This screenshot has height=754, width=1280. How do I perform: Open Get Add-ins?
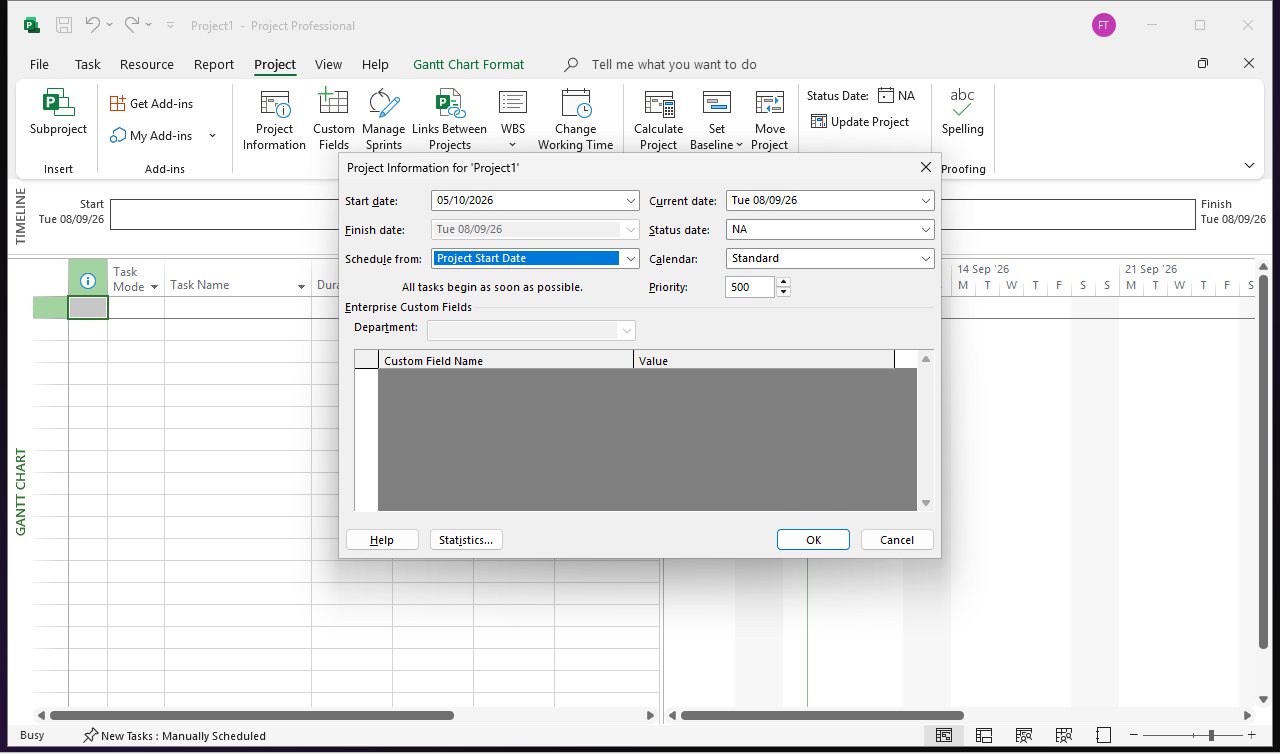coord(151,103)
